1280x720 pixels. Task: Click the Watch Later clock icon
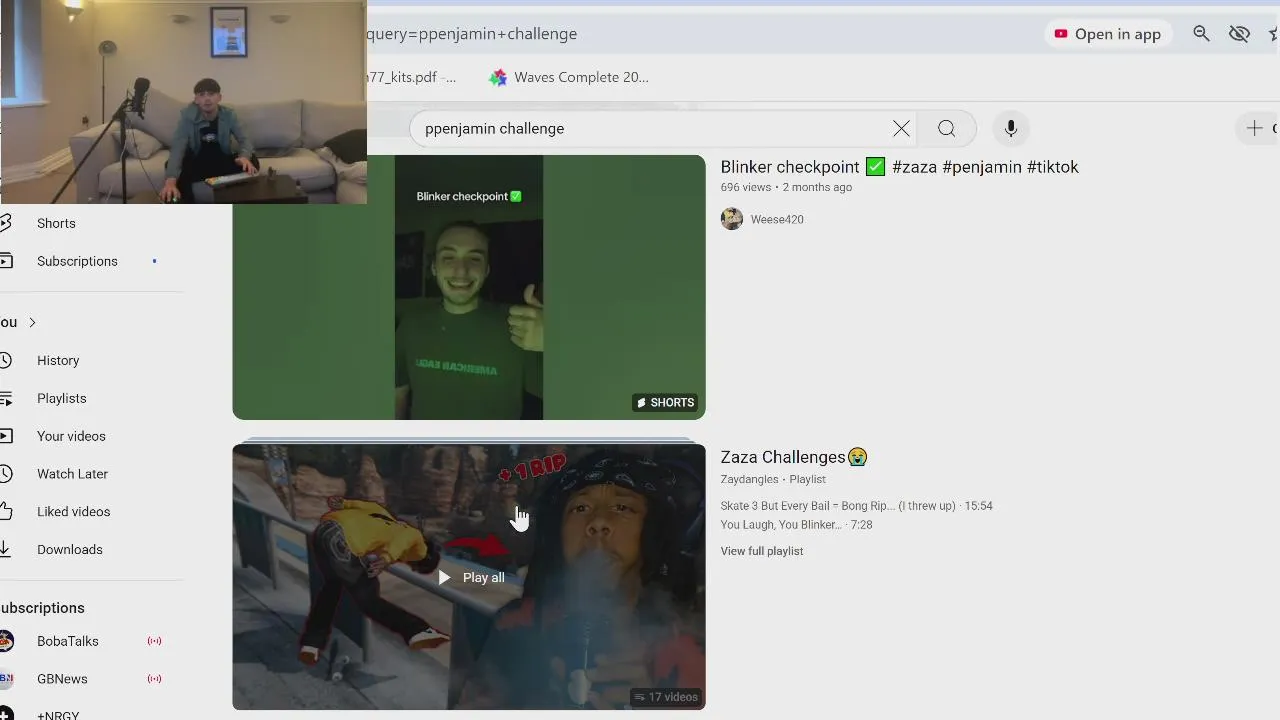pyautogui.click(x=5, y=474)
